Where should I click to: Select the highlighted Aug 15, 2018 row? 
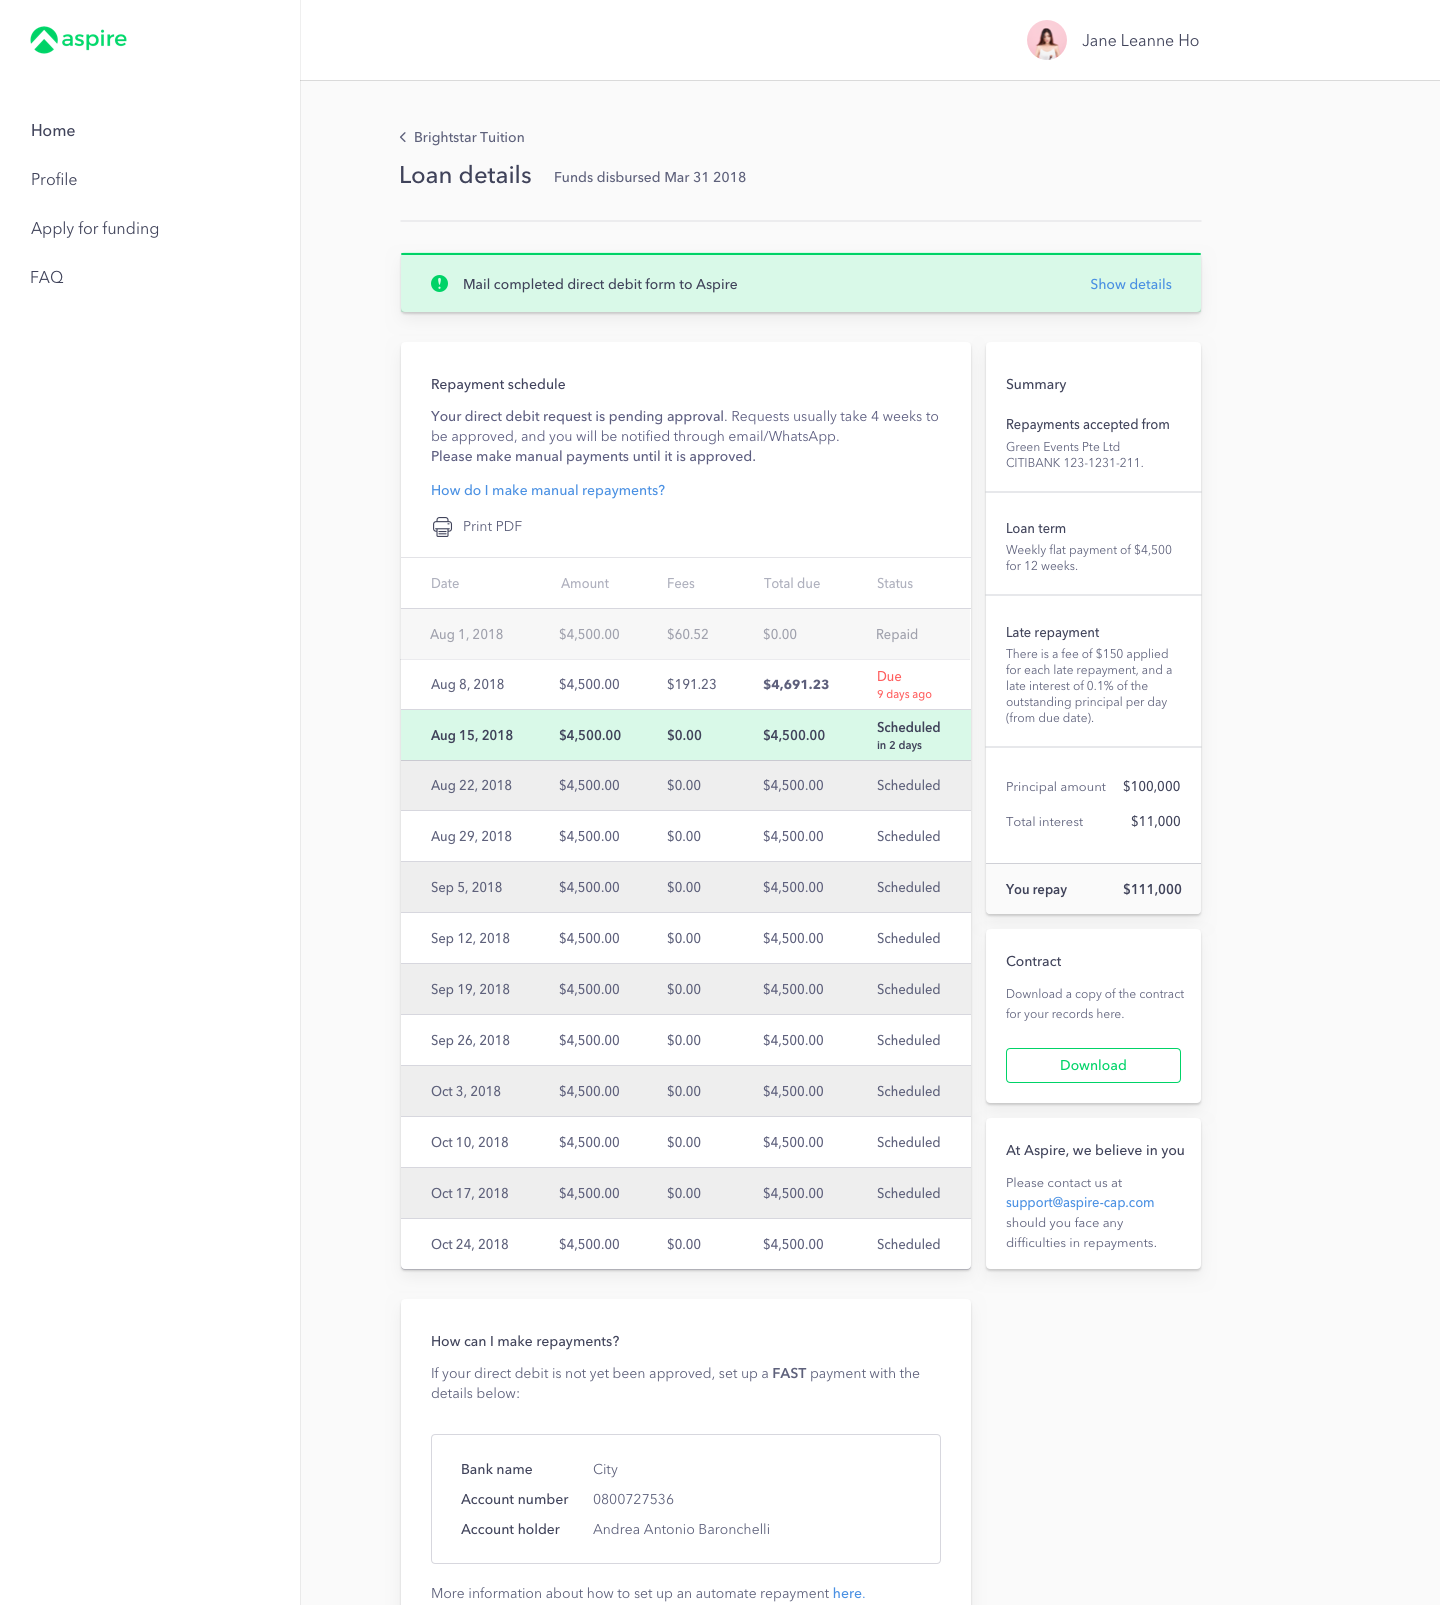pos(686,735)
